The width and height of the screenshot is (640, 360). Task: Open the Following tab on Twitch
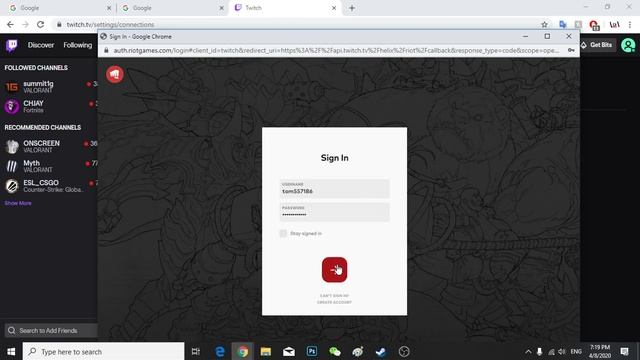pyautogui.click(x=78, y=45)
